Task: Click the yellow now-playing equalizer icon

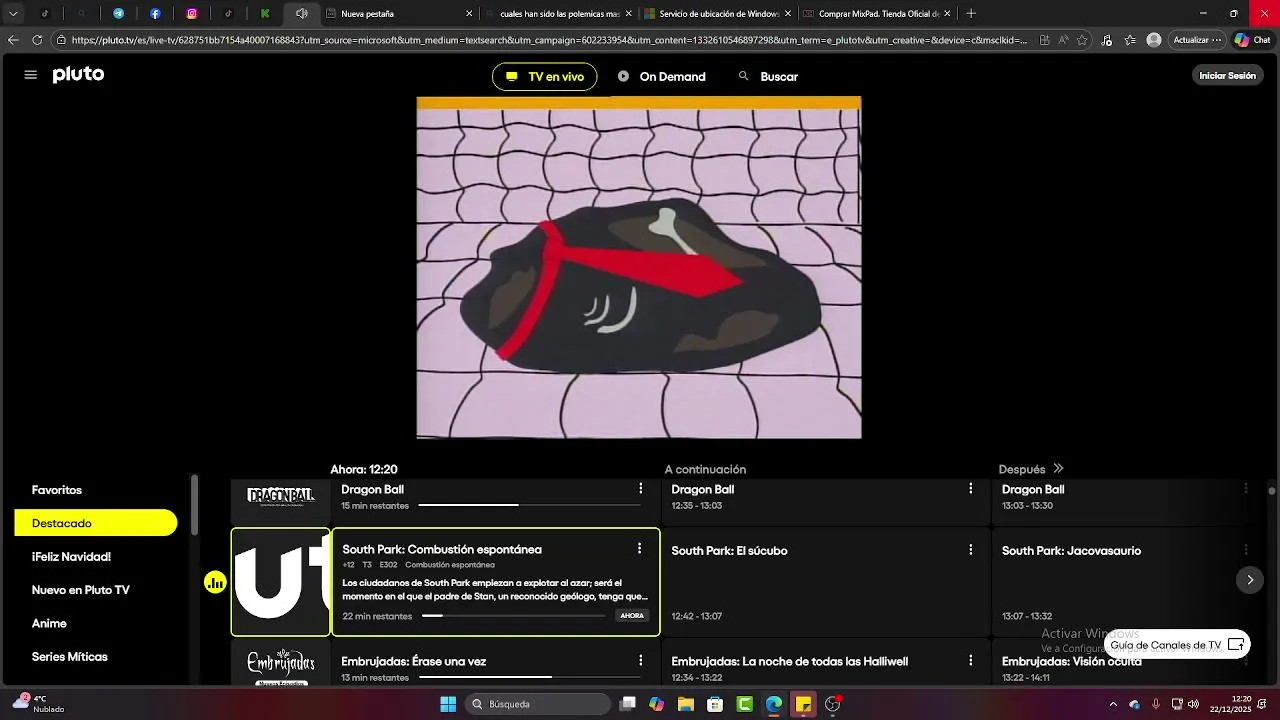Action: tap(215, 582)
